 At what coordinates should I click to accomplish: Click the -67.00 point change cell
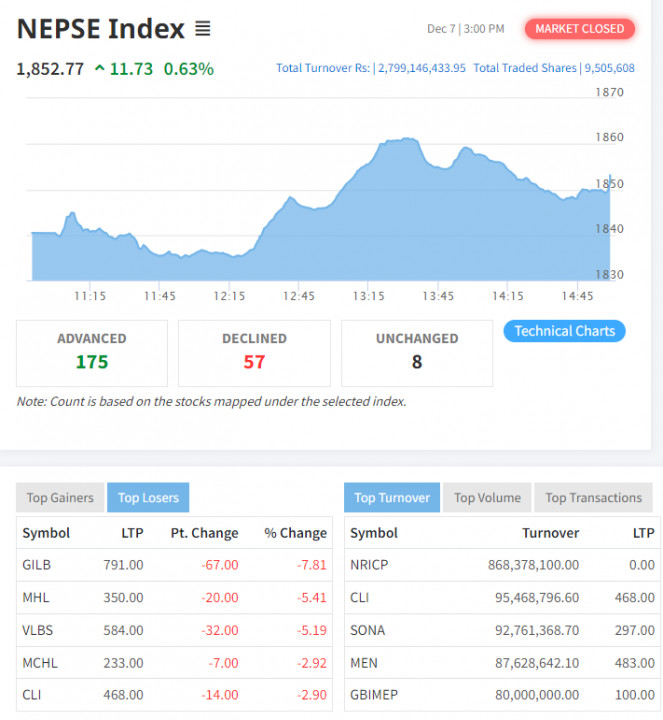click(x=219, y=564)
